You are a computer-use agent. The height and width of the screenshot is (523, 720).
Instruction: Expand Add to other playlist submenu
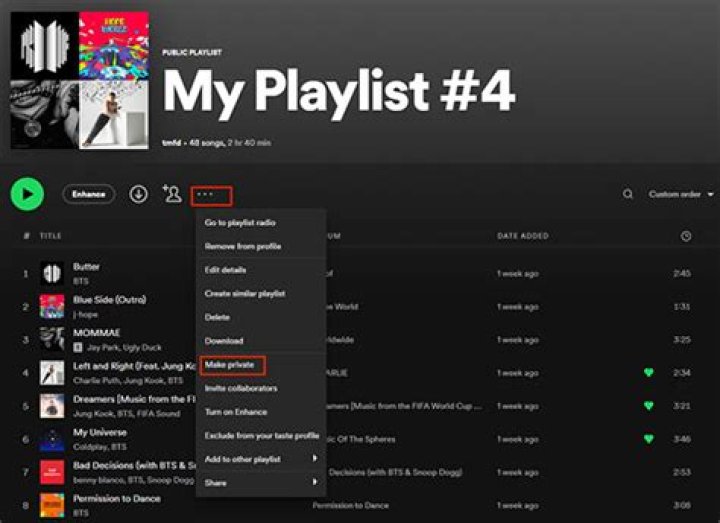point(260,459)
